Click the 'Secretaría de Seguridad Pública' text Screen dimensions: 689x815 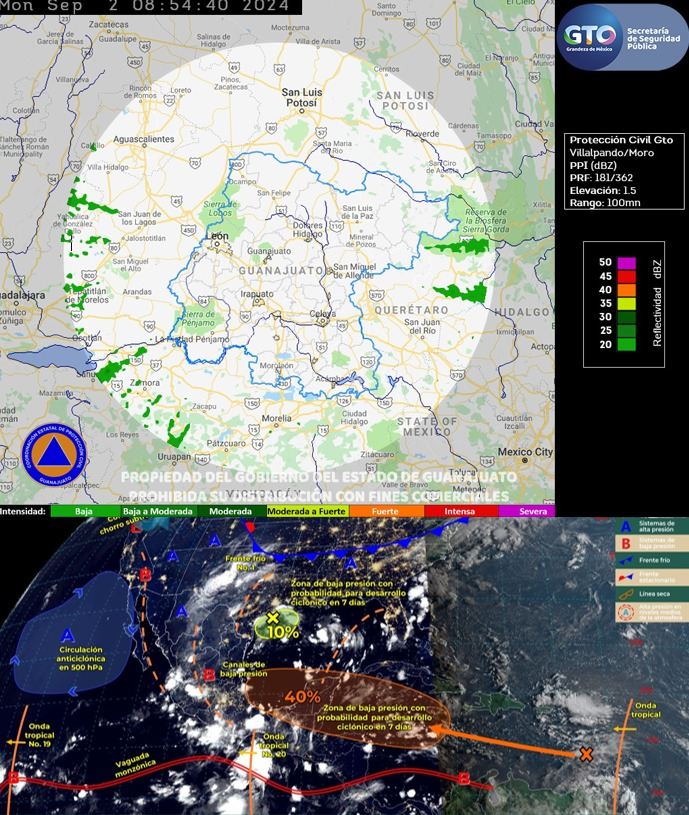[x=653, y=38]
